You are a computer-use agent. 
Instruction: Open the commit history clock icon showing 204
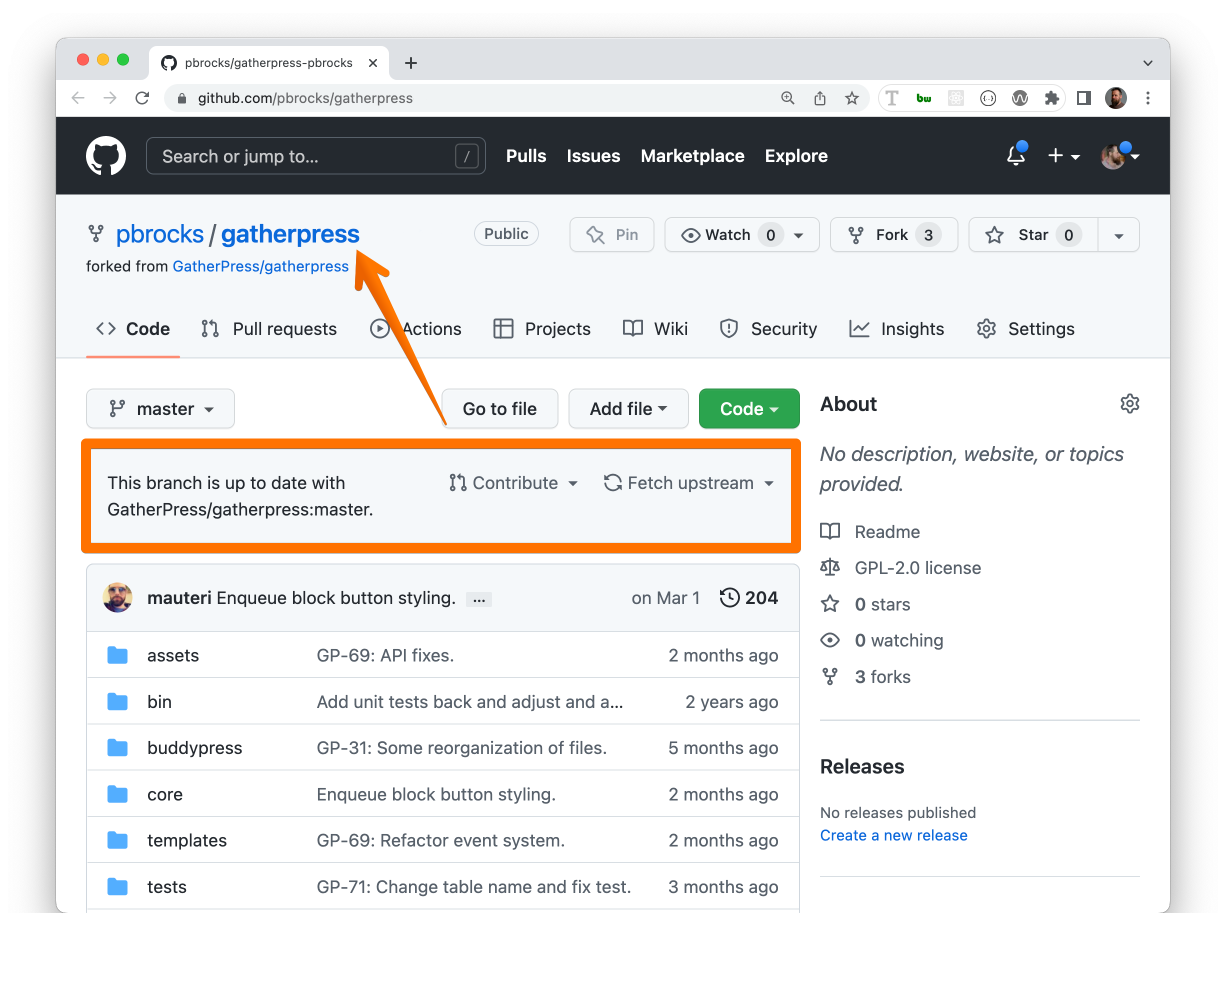click(x=749, y=598)
